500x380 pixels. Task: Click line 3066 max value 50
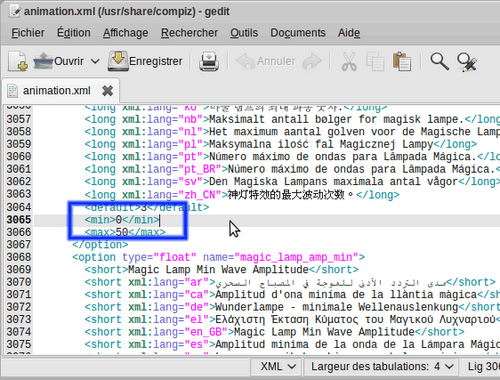122,232
